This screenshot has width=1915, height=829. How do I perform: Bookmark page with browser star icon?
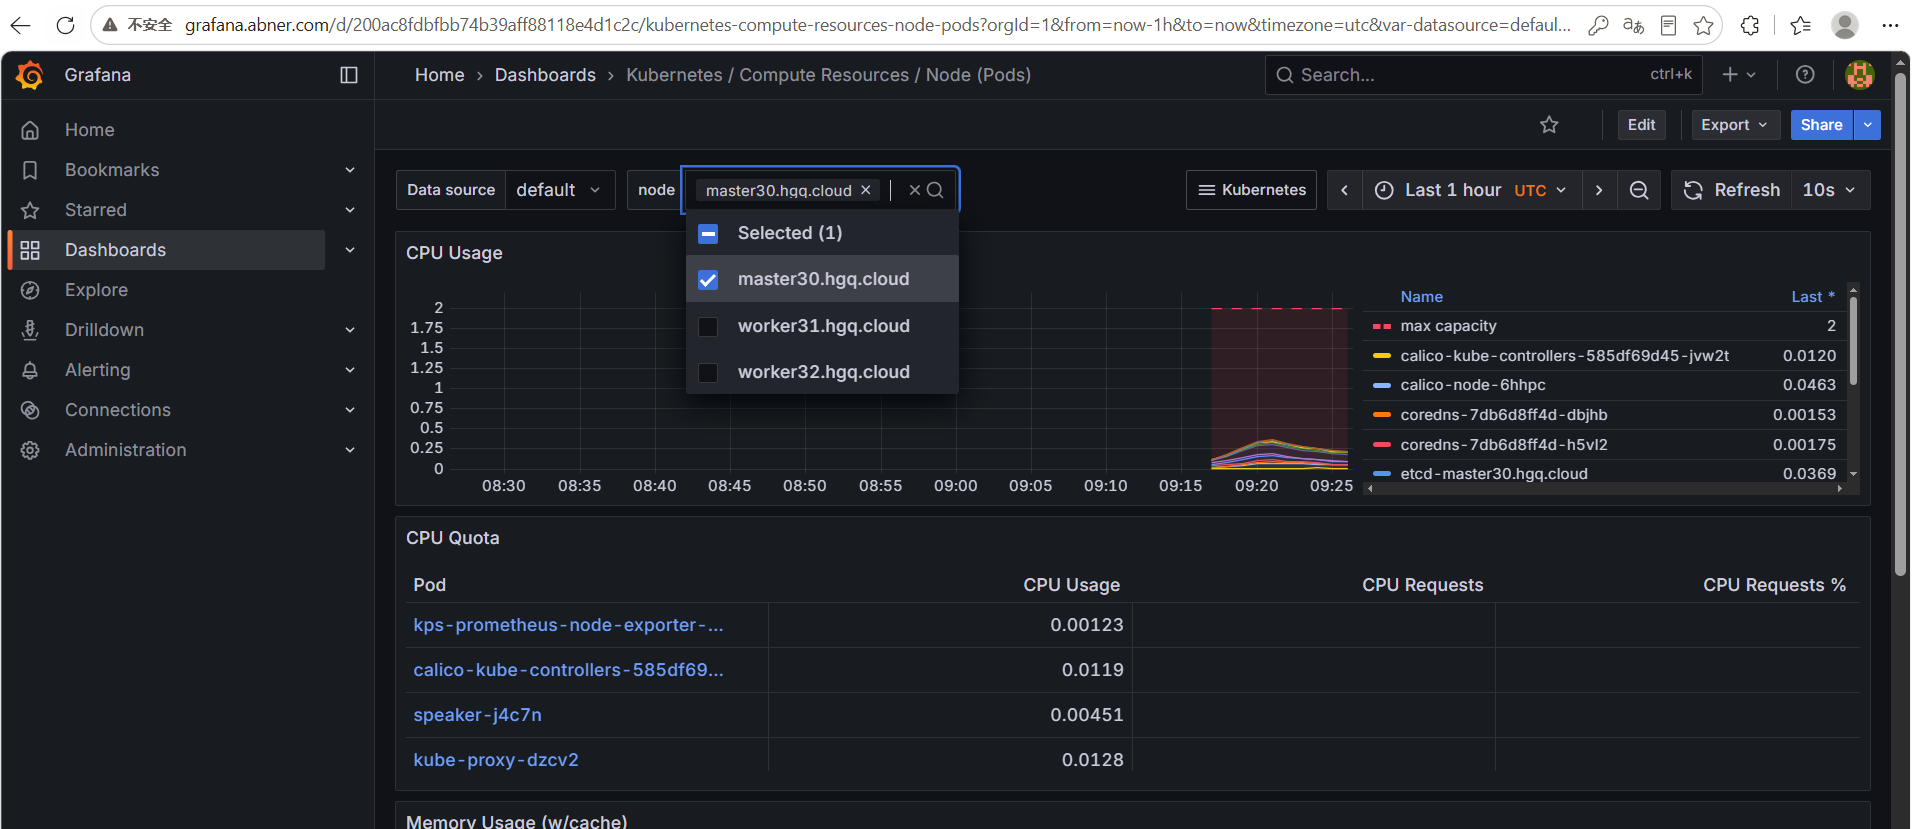1704,25
